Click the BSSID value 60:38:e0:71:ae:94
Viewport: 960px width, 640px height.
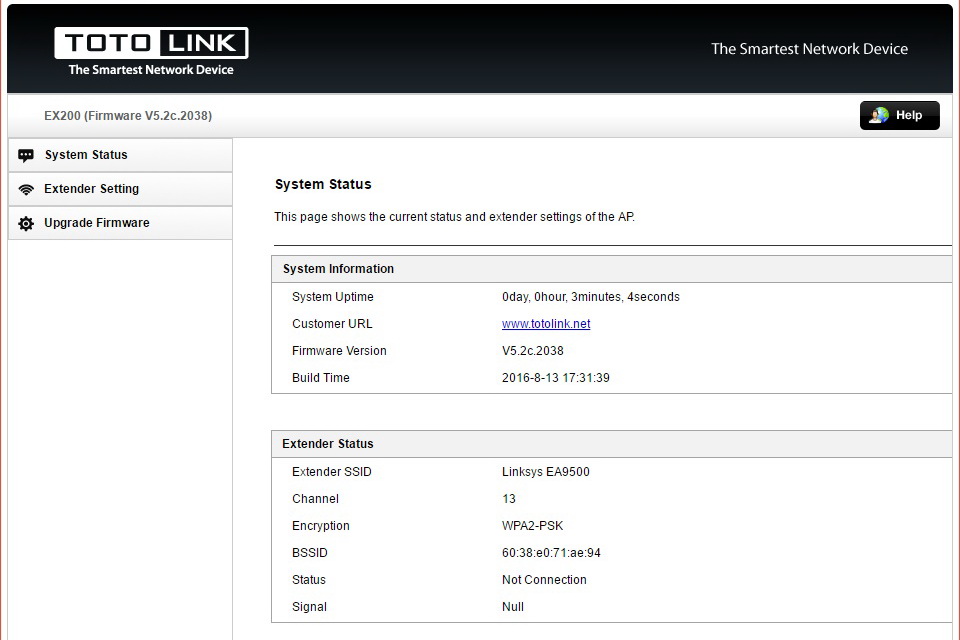tap(551, 553)
